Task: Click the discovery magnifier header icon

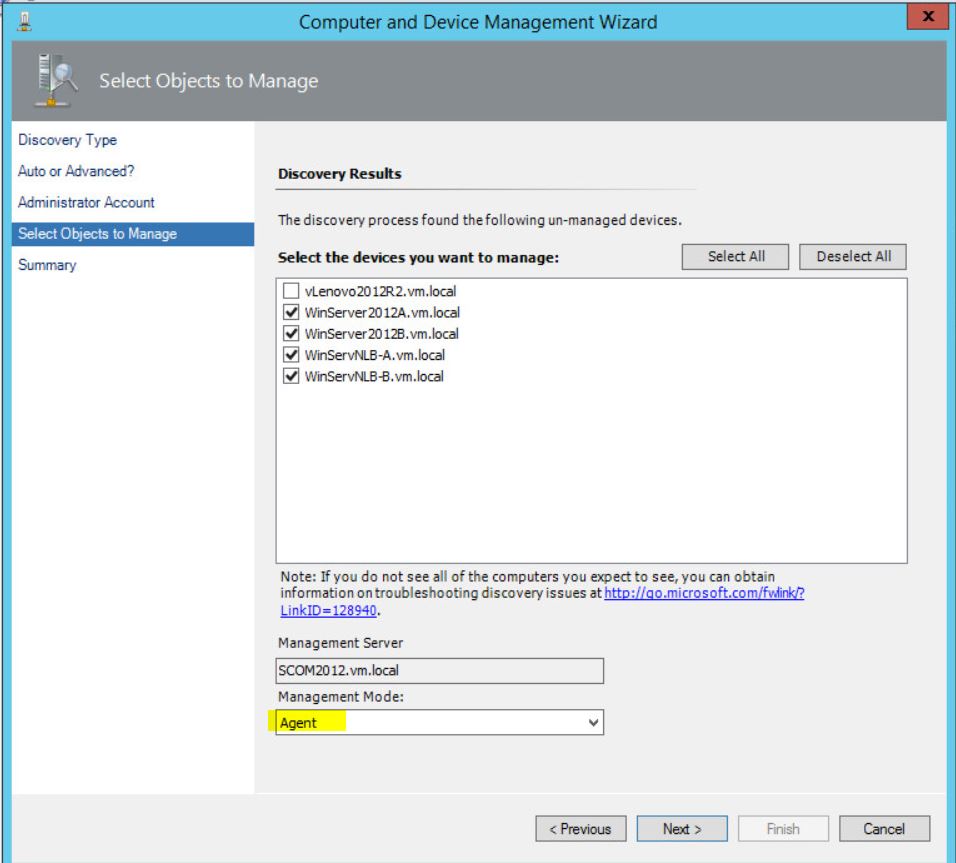Action: point(50,81)
